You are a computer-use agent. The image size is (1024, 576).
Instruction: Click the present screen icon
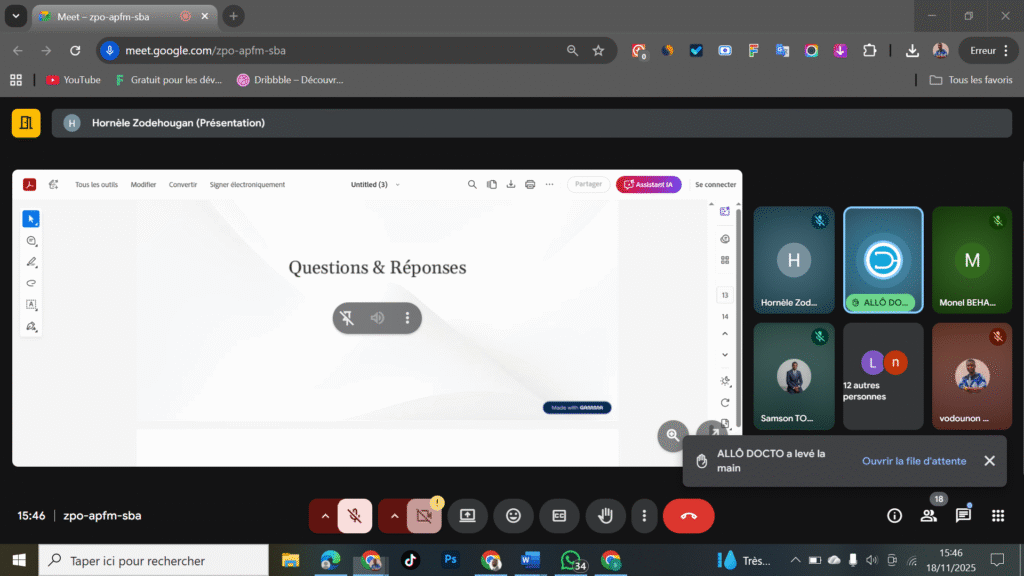pos(467,516)
